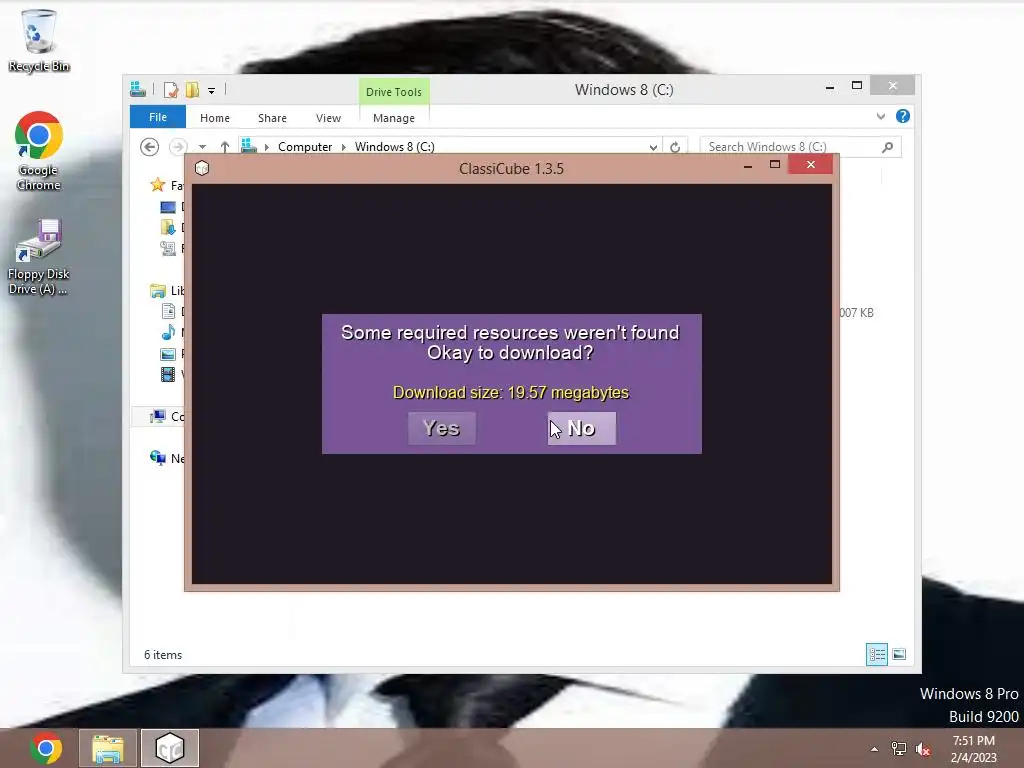Screen dimensions: 1024x768
Task: Click Downloads icon under Favorites
Action: pos(168,227)
